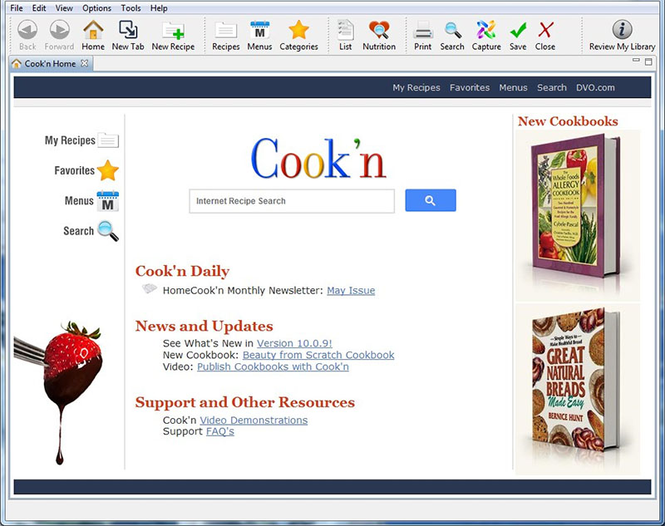This screenshot has width=665, height=526.
Task: Close the Cook'n Home tab
Action: click(84, 63)
